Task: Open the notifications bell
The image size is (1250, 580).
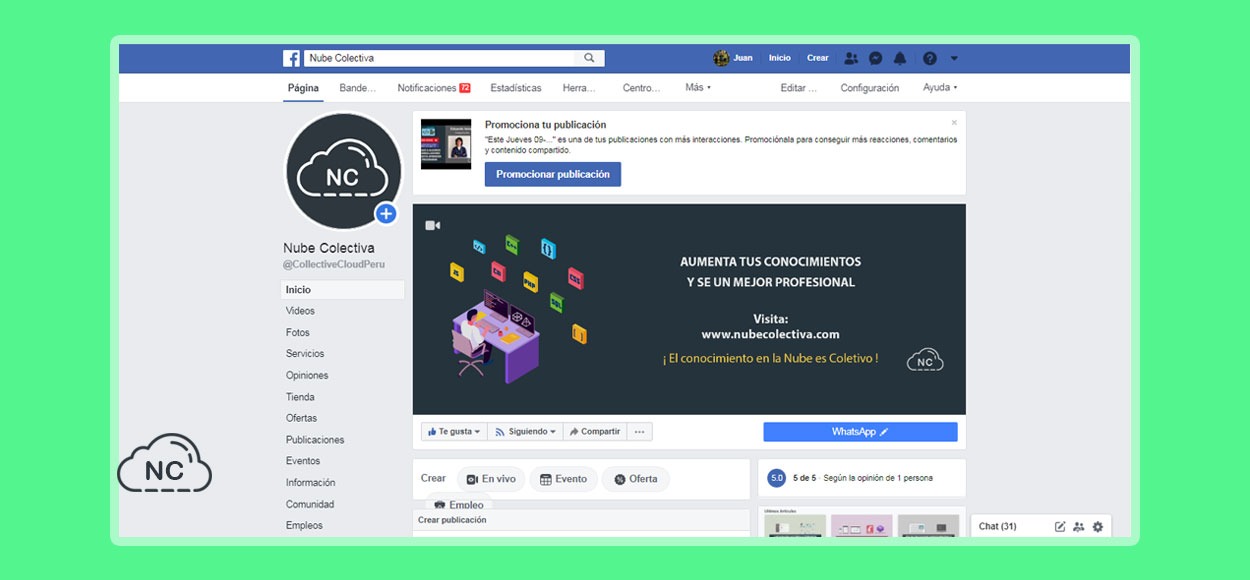Action: (x=900, y=58)
